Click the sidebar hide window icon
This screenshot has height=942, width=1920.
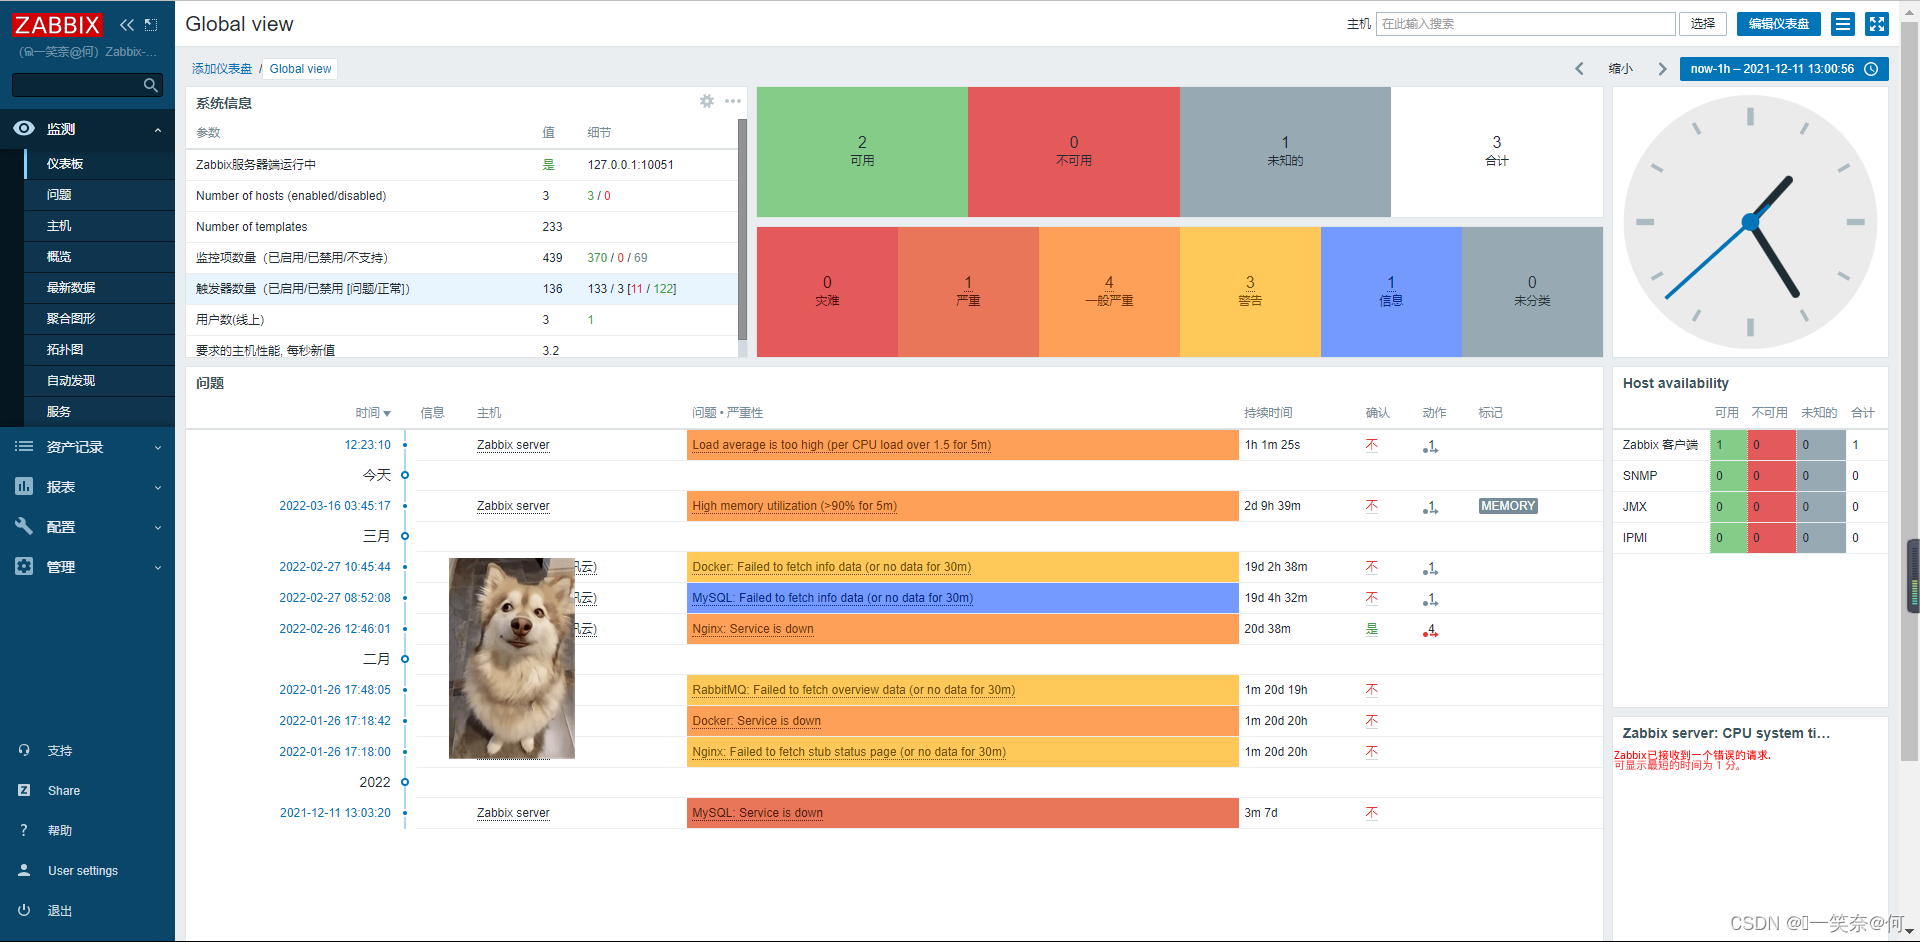151,25
